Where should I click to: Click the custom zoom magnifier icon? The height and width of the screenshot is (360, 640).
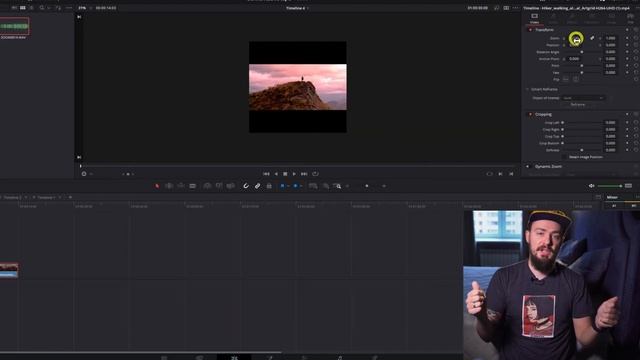click(337, 186)
